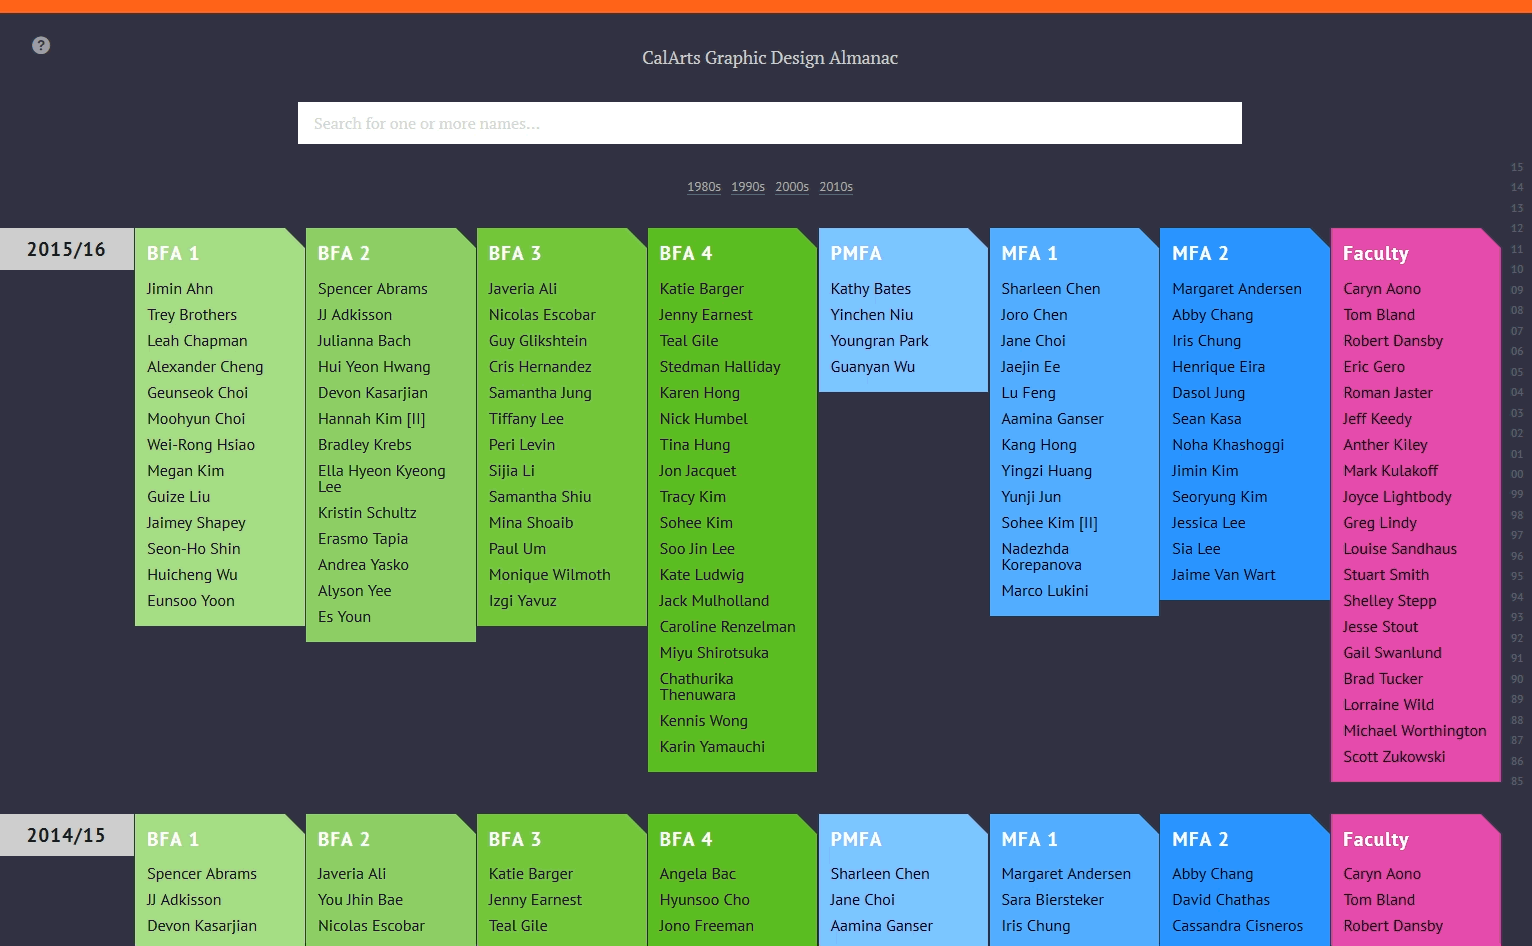The height and width of the screenshot is (946, 1532).
Task: Select the name Eunsoo Yoon
Action: [x=191, y=601]
